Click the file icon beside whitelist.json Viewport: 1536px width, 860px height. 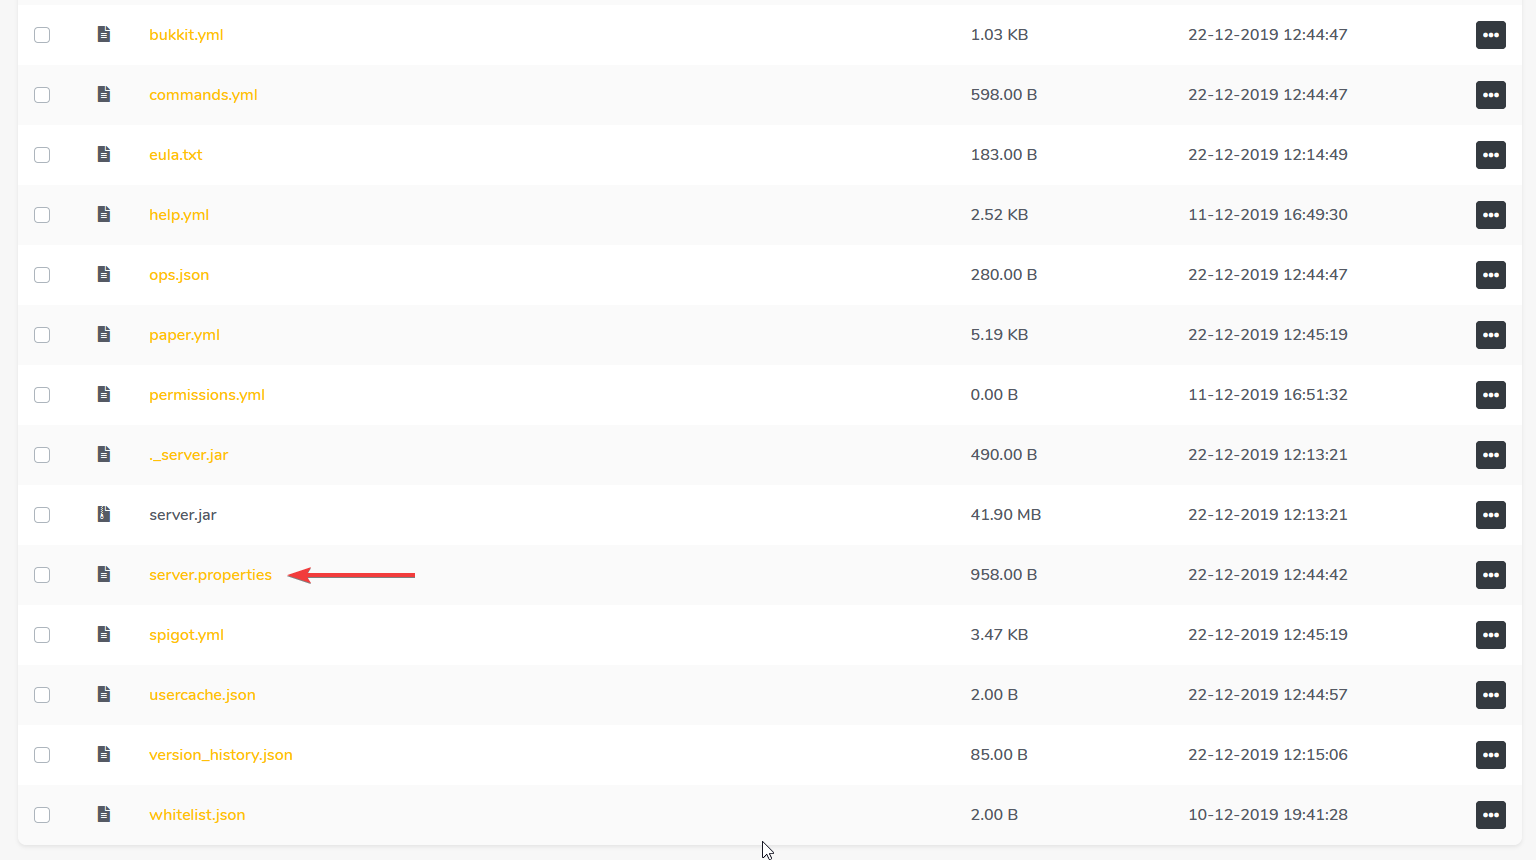[103, 815]
